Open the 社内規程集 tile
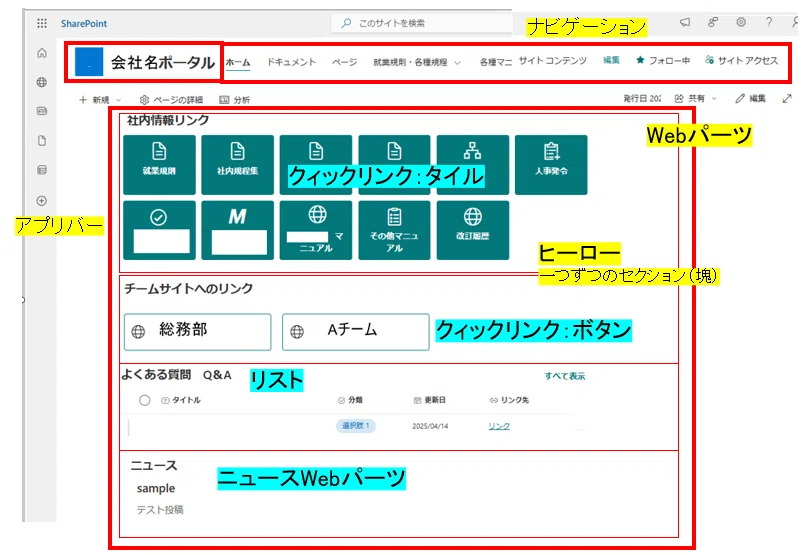The width and height of the screenshot is (805, 555). pos(237,165)
